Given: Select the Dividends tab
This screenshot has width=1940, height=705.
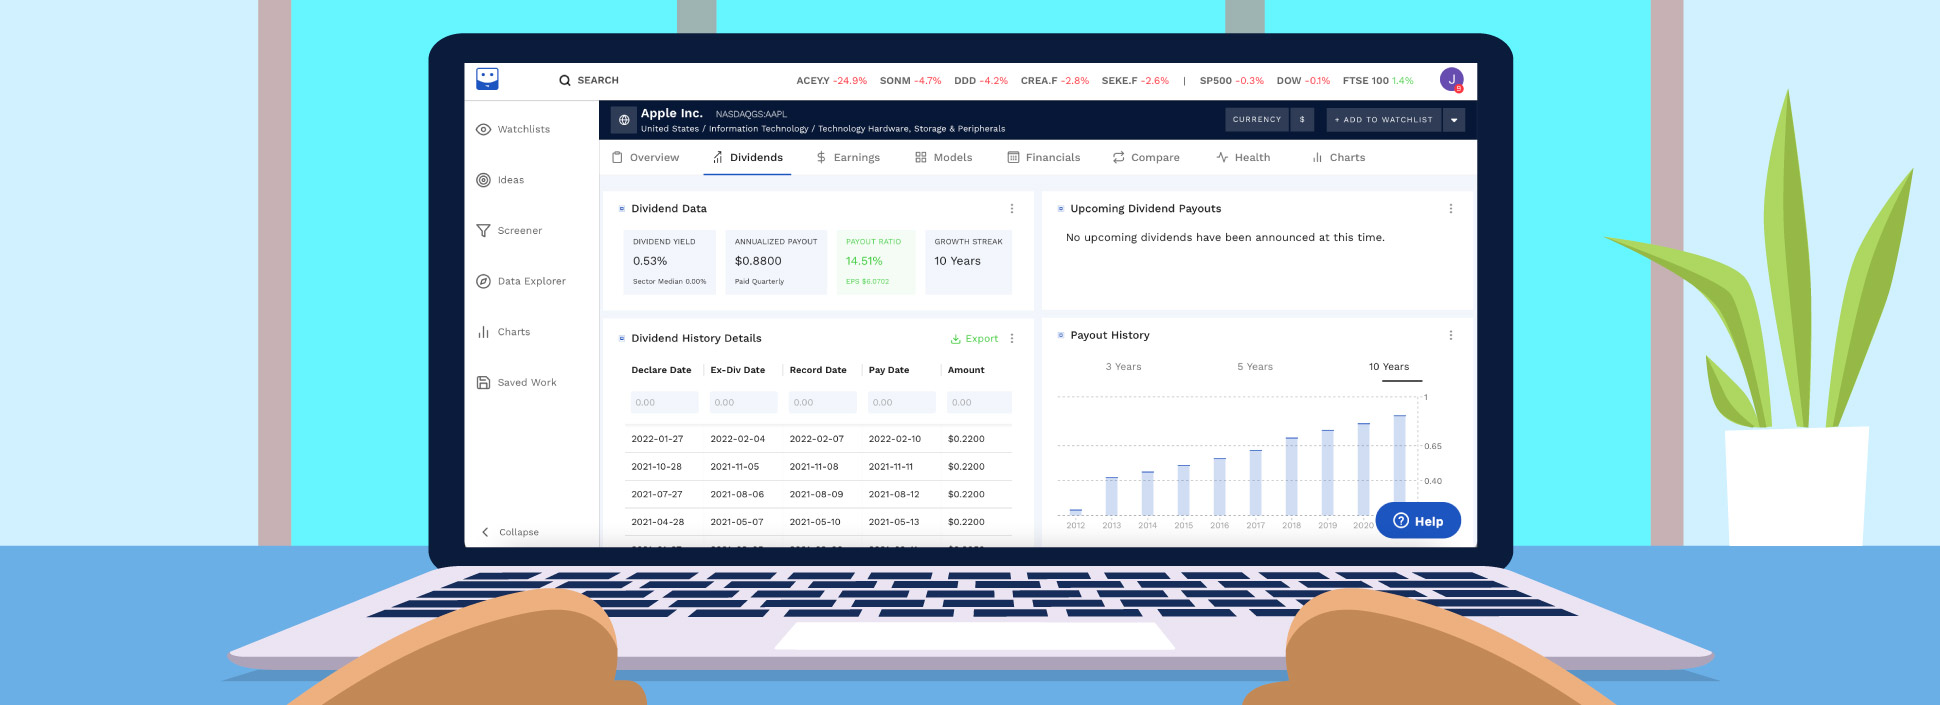Looking at the screenshot, I should [747, 157].
